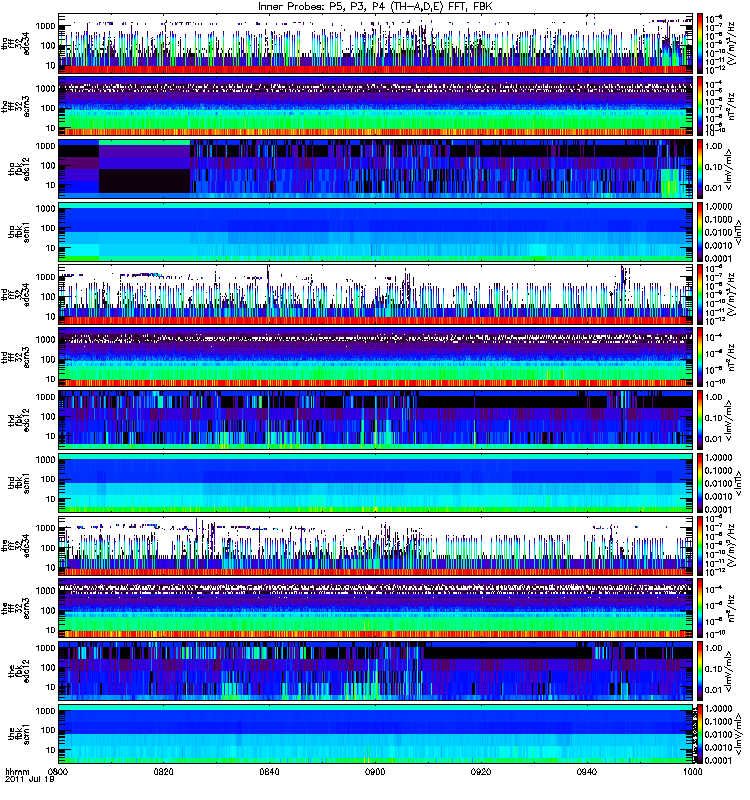Click the 'hhmm' axis unit label
The height and width of the screenshot is (800, 750).
(17, 771)
